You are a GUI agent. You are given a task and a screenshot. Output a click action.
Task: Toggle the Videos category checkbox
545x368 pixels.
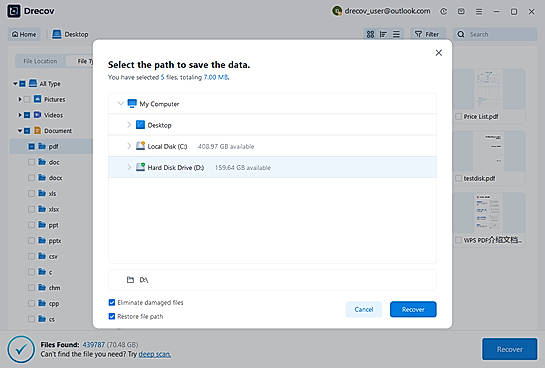[27, 115]
